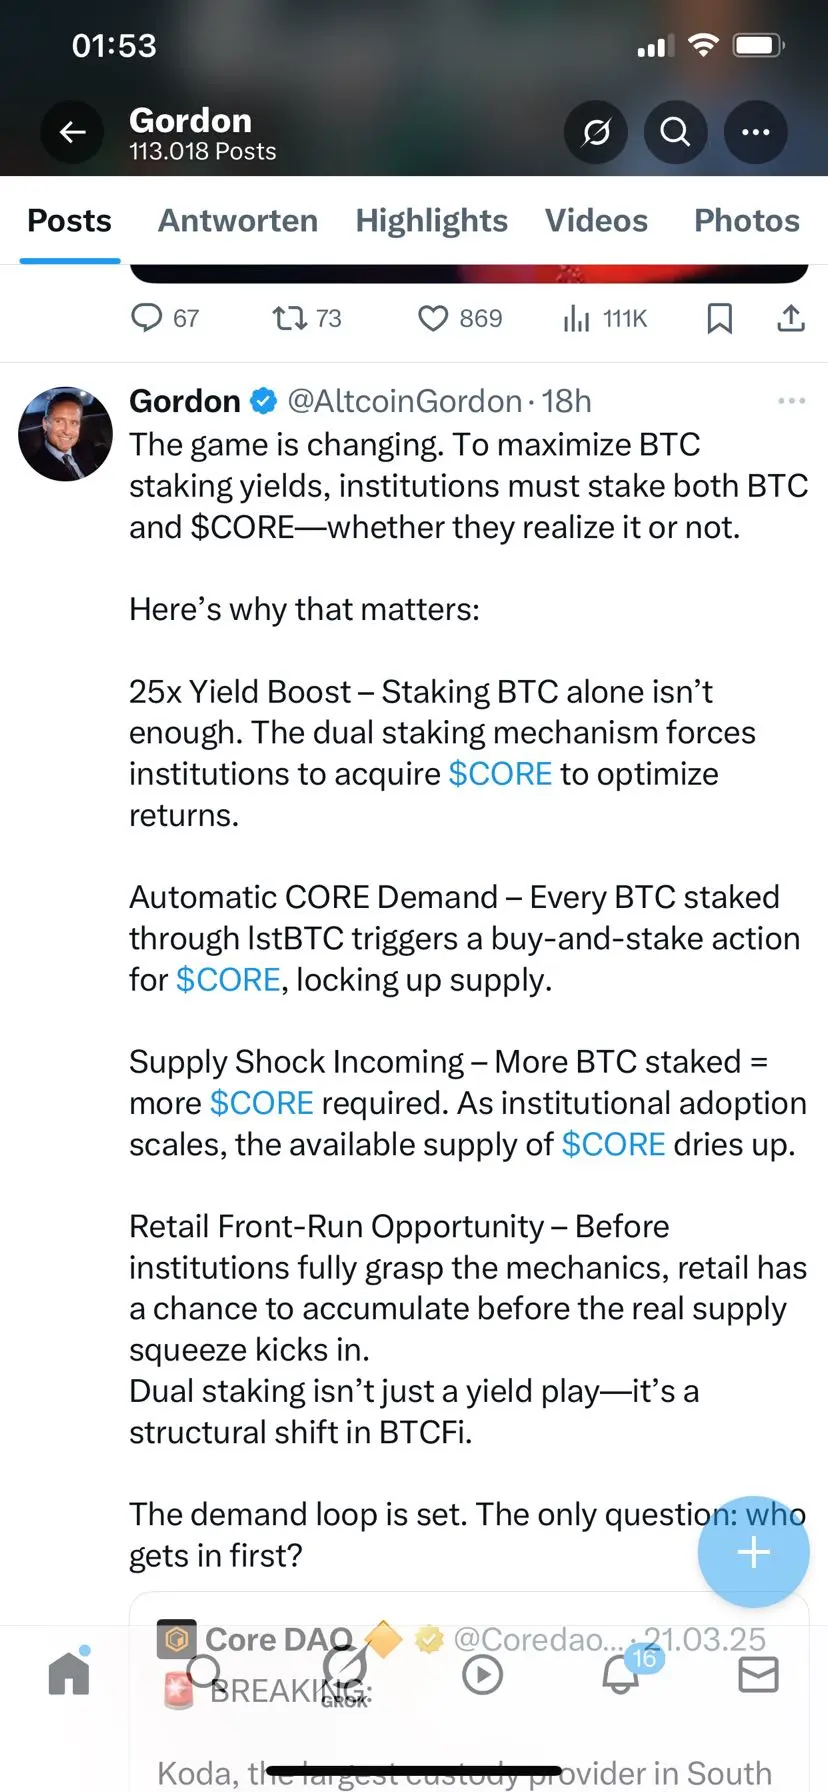The height and width of the screenshot is (1792, 828).
Task: Tap the back arrow button
Action: click(x=72, y=132)
